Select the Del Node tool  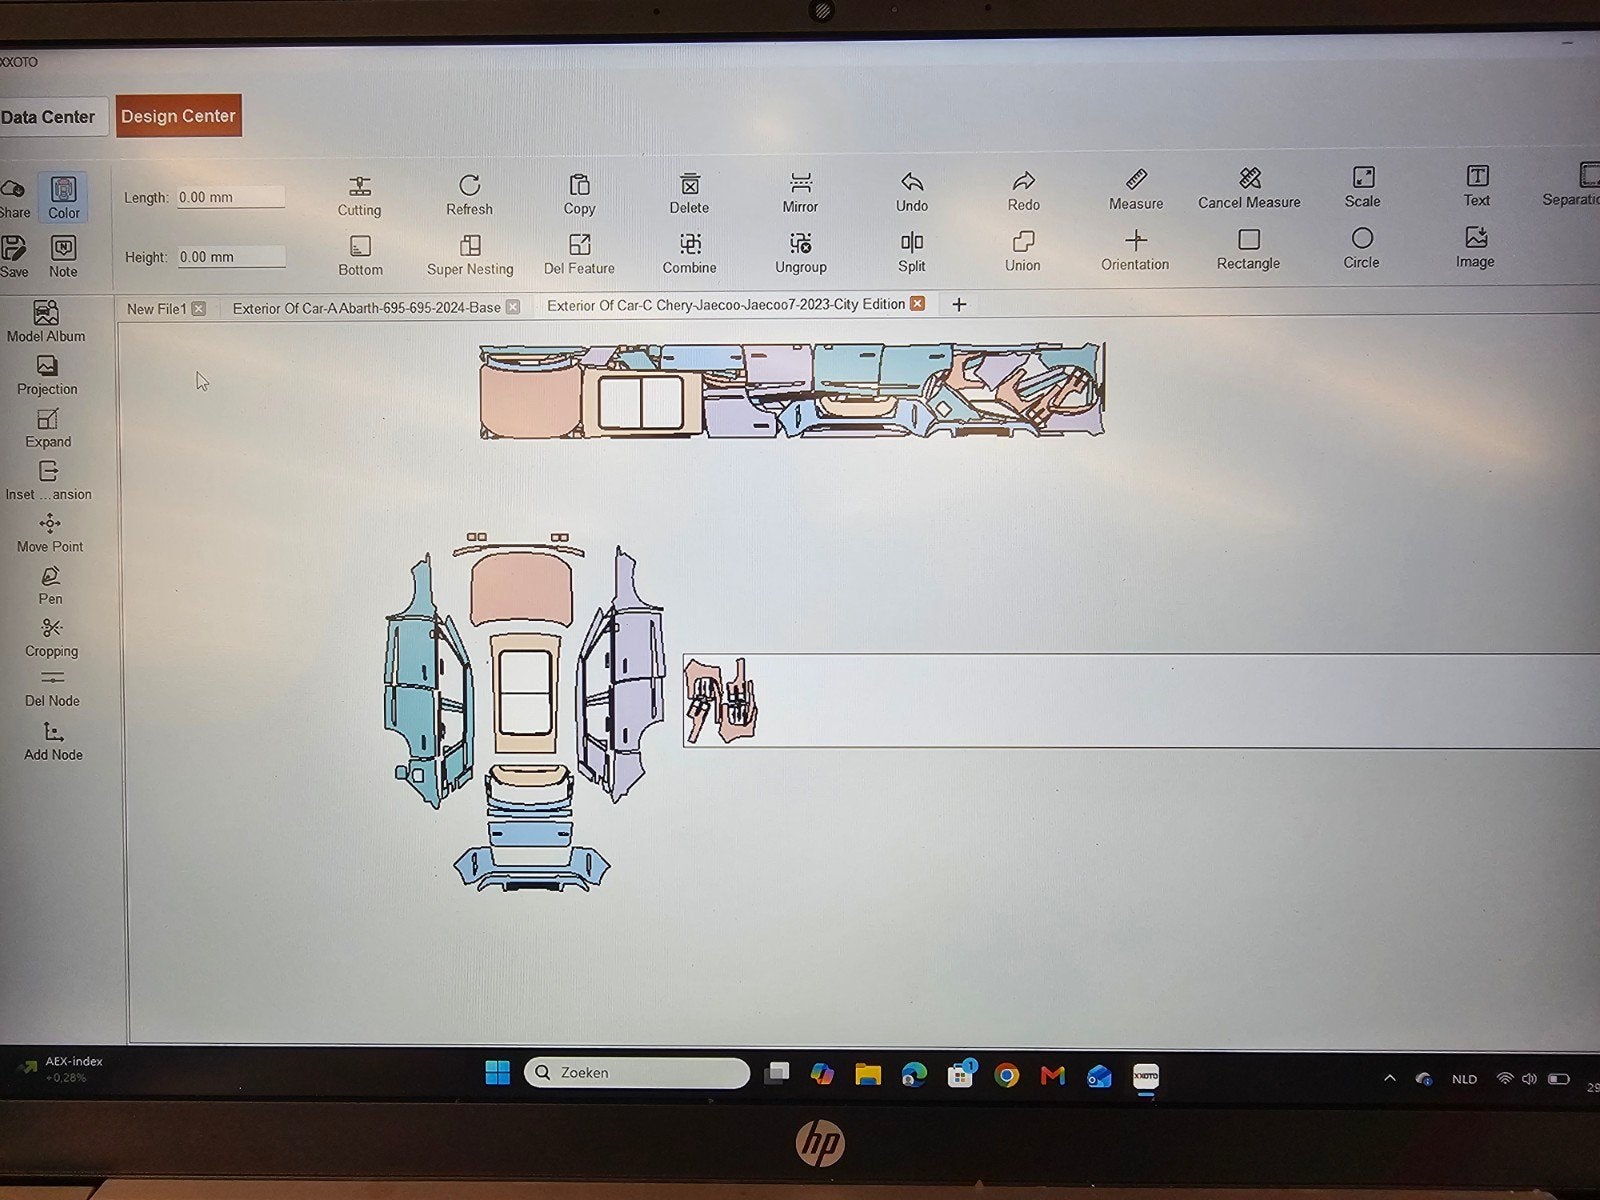[52, 689]
